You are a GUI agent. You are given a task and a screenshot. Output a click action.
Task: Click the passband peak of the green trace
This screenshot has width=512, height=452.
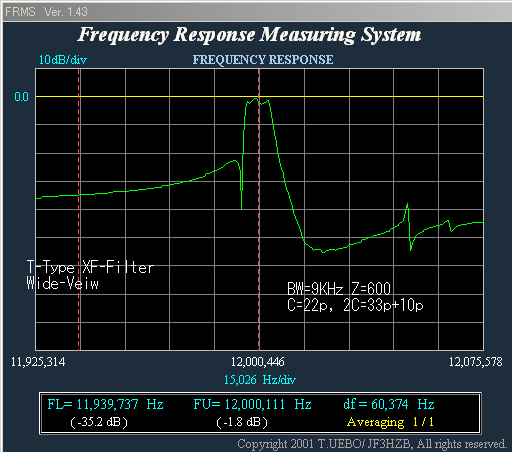click(x=256, y=99)
